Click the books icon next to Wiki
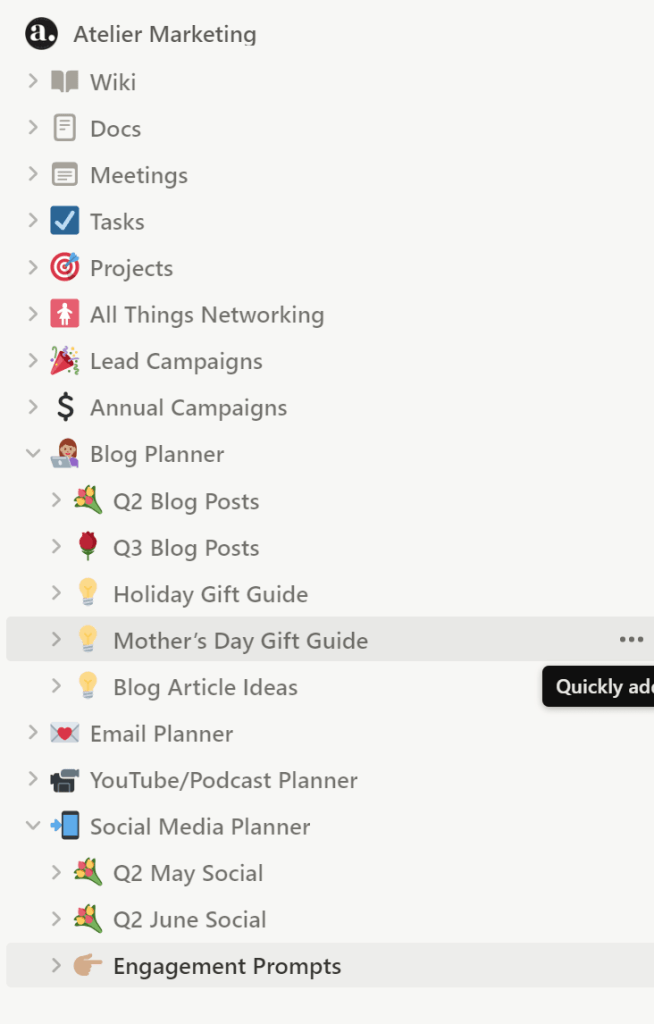The height and width of the screenshot is (1024, 654). (63, 81)
